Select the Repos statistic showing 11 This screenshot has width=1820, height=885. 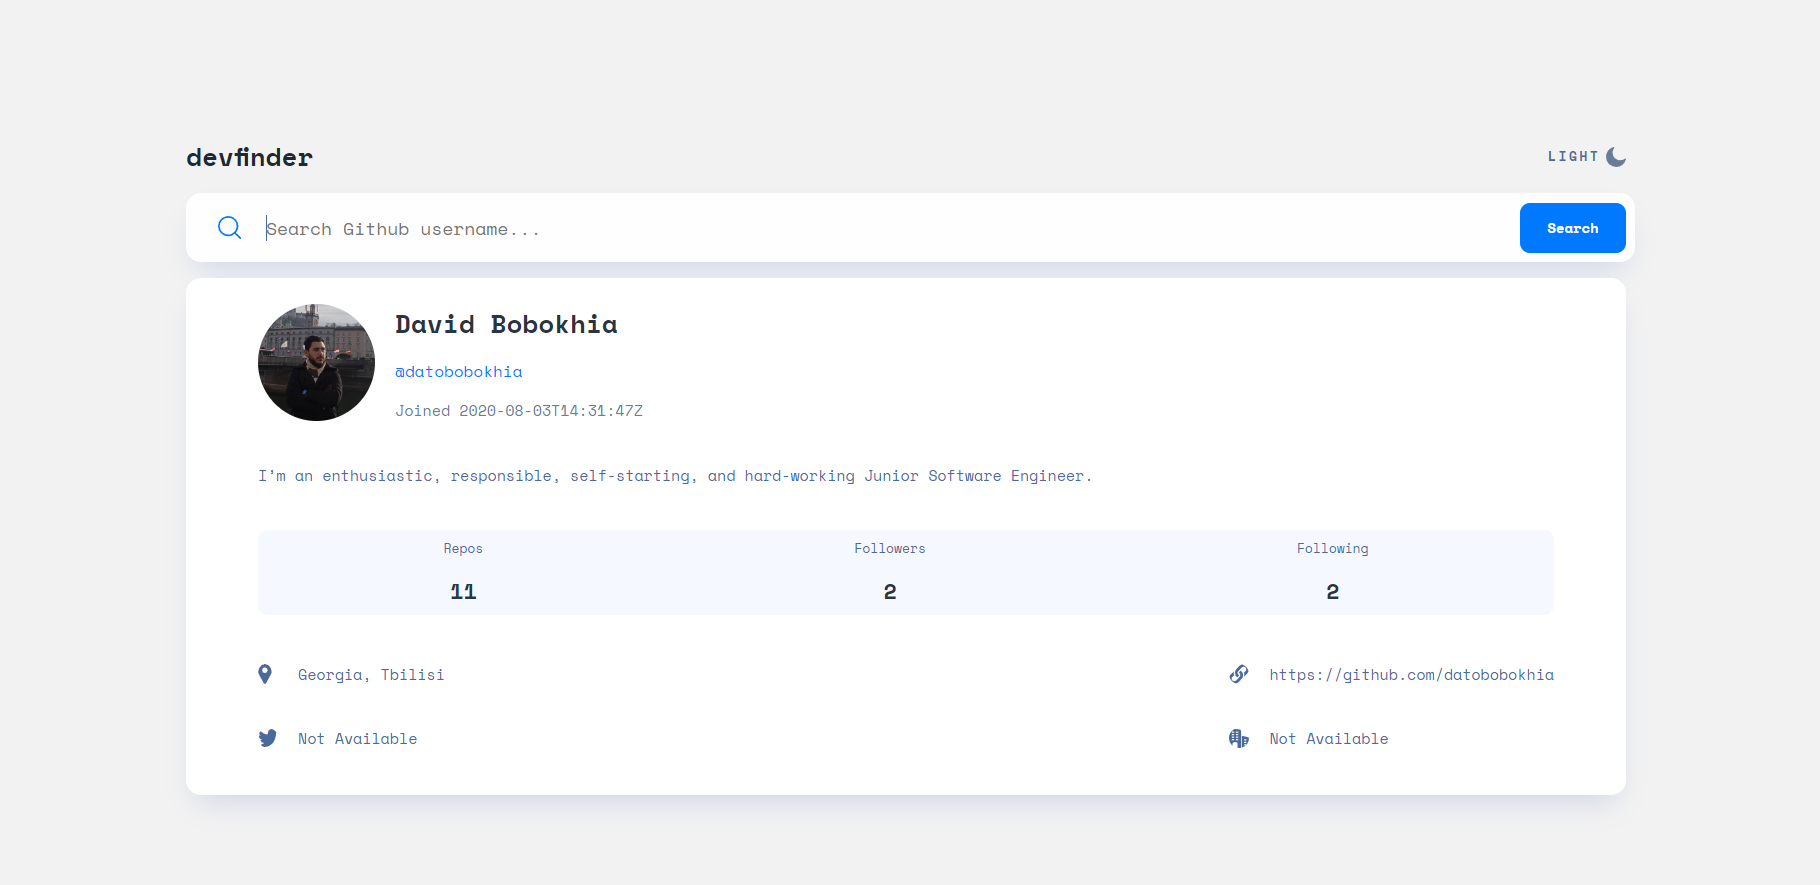pos(463,591)
